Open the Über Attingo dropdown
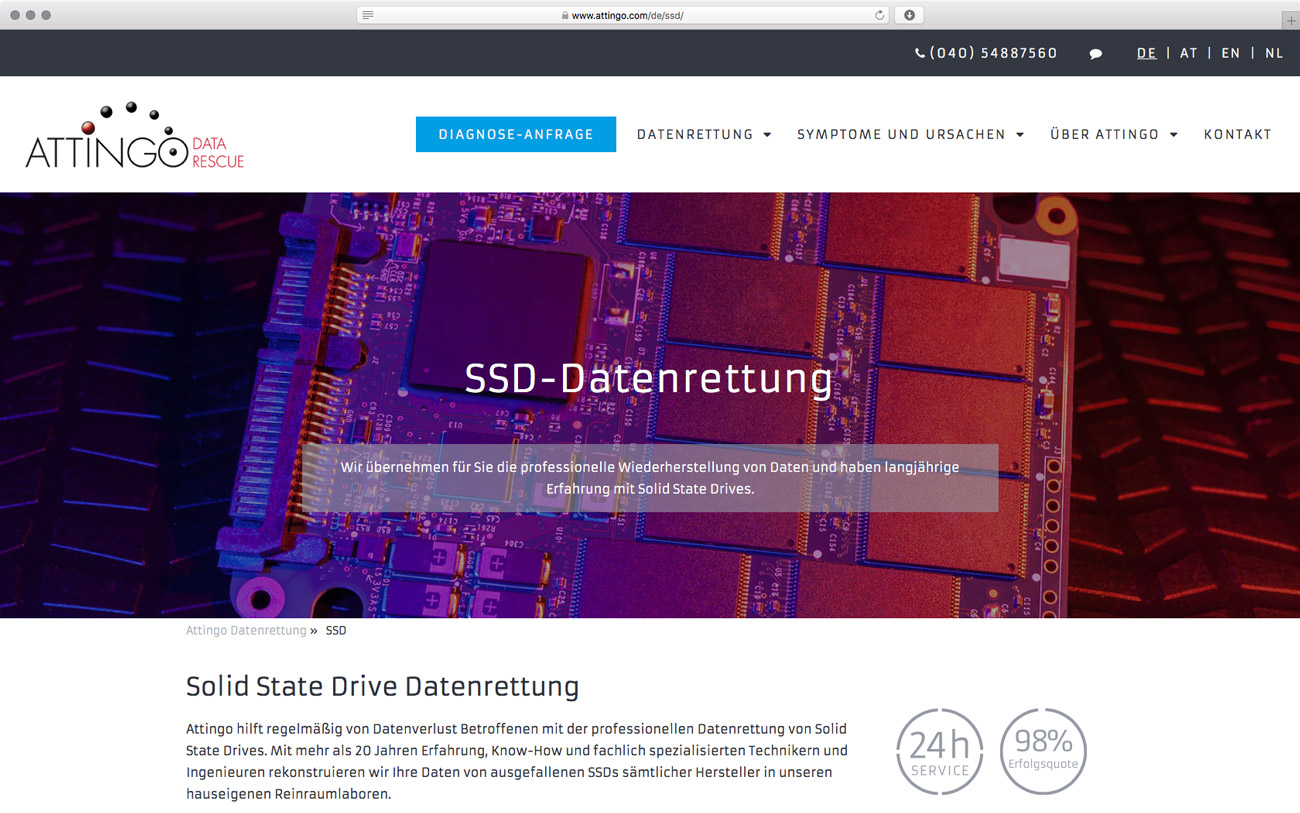This screenshot has height=813, width=1300. (x=1113, y=135)
